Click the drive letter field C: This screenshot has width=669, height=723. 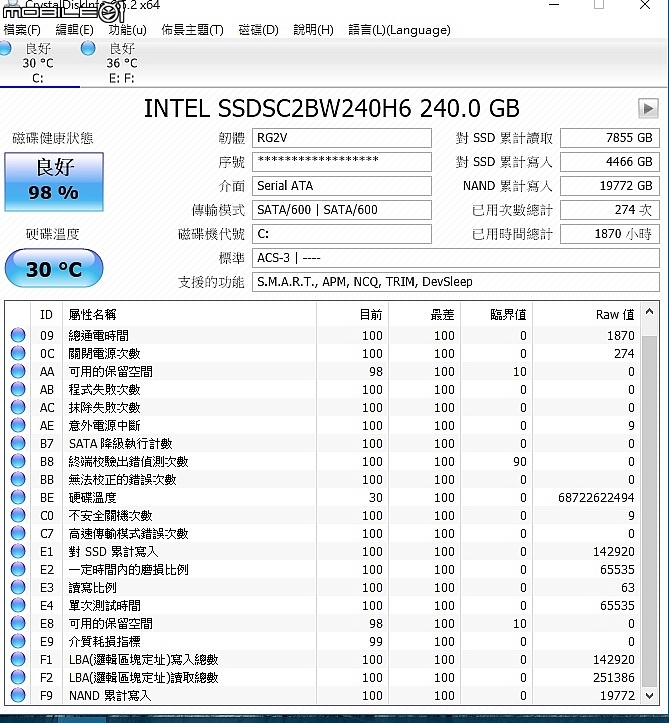342,234
